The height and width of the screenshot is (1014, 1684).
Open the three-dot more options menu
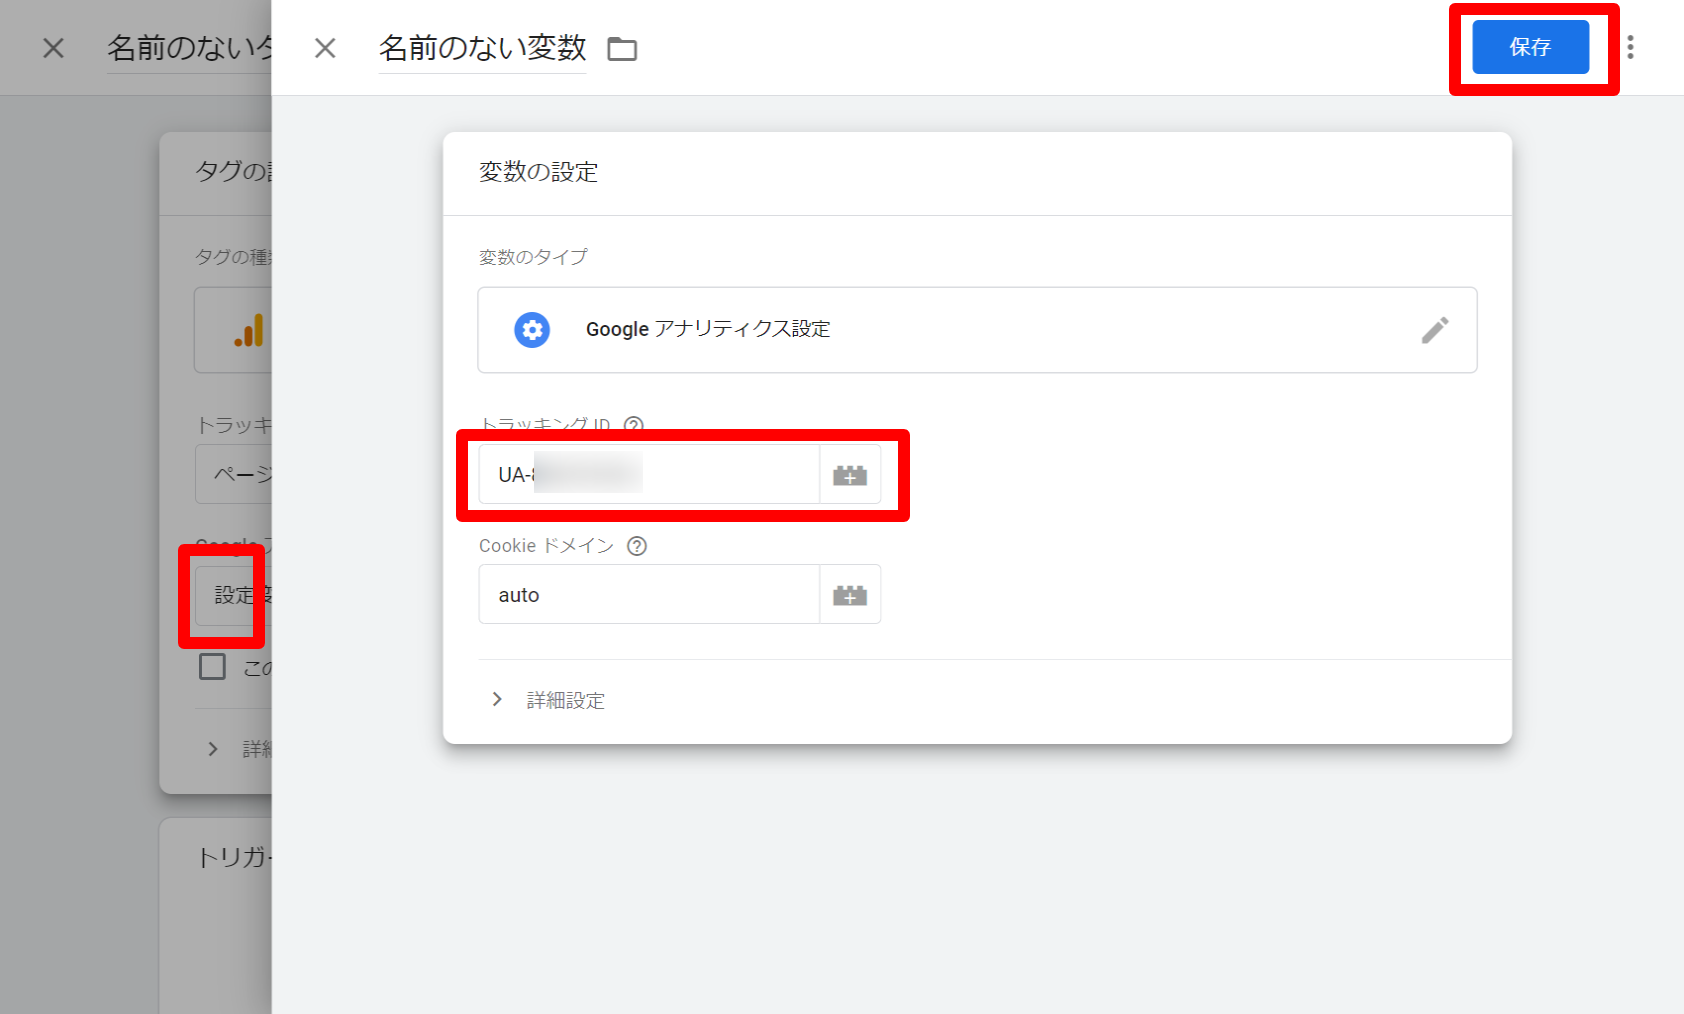pos(1630,47)
